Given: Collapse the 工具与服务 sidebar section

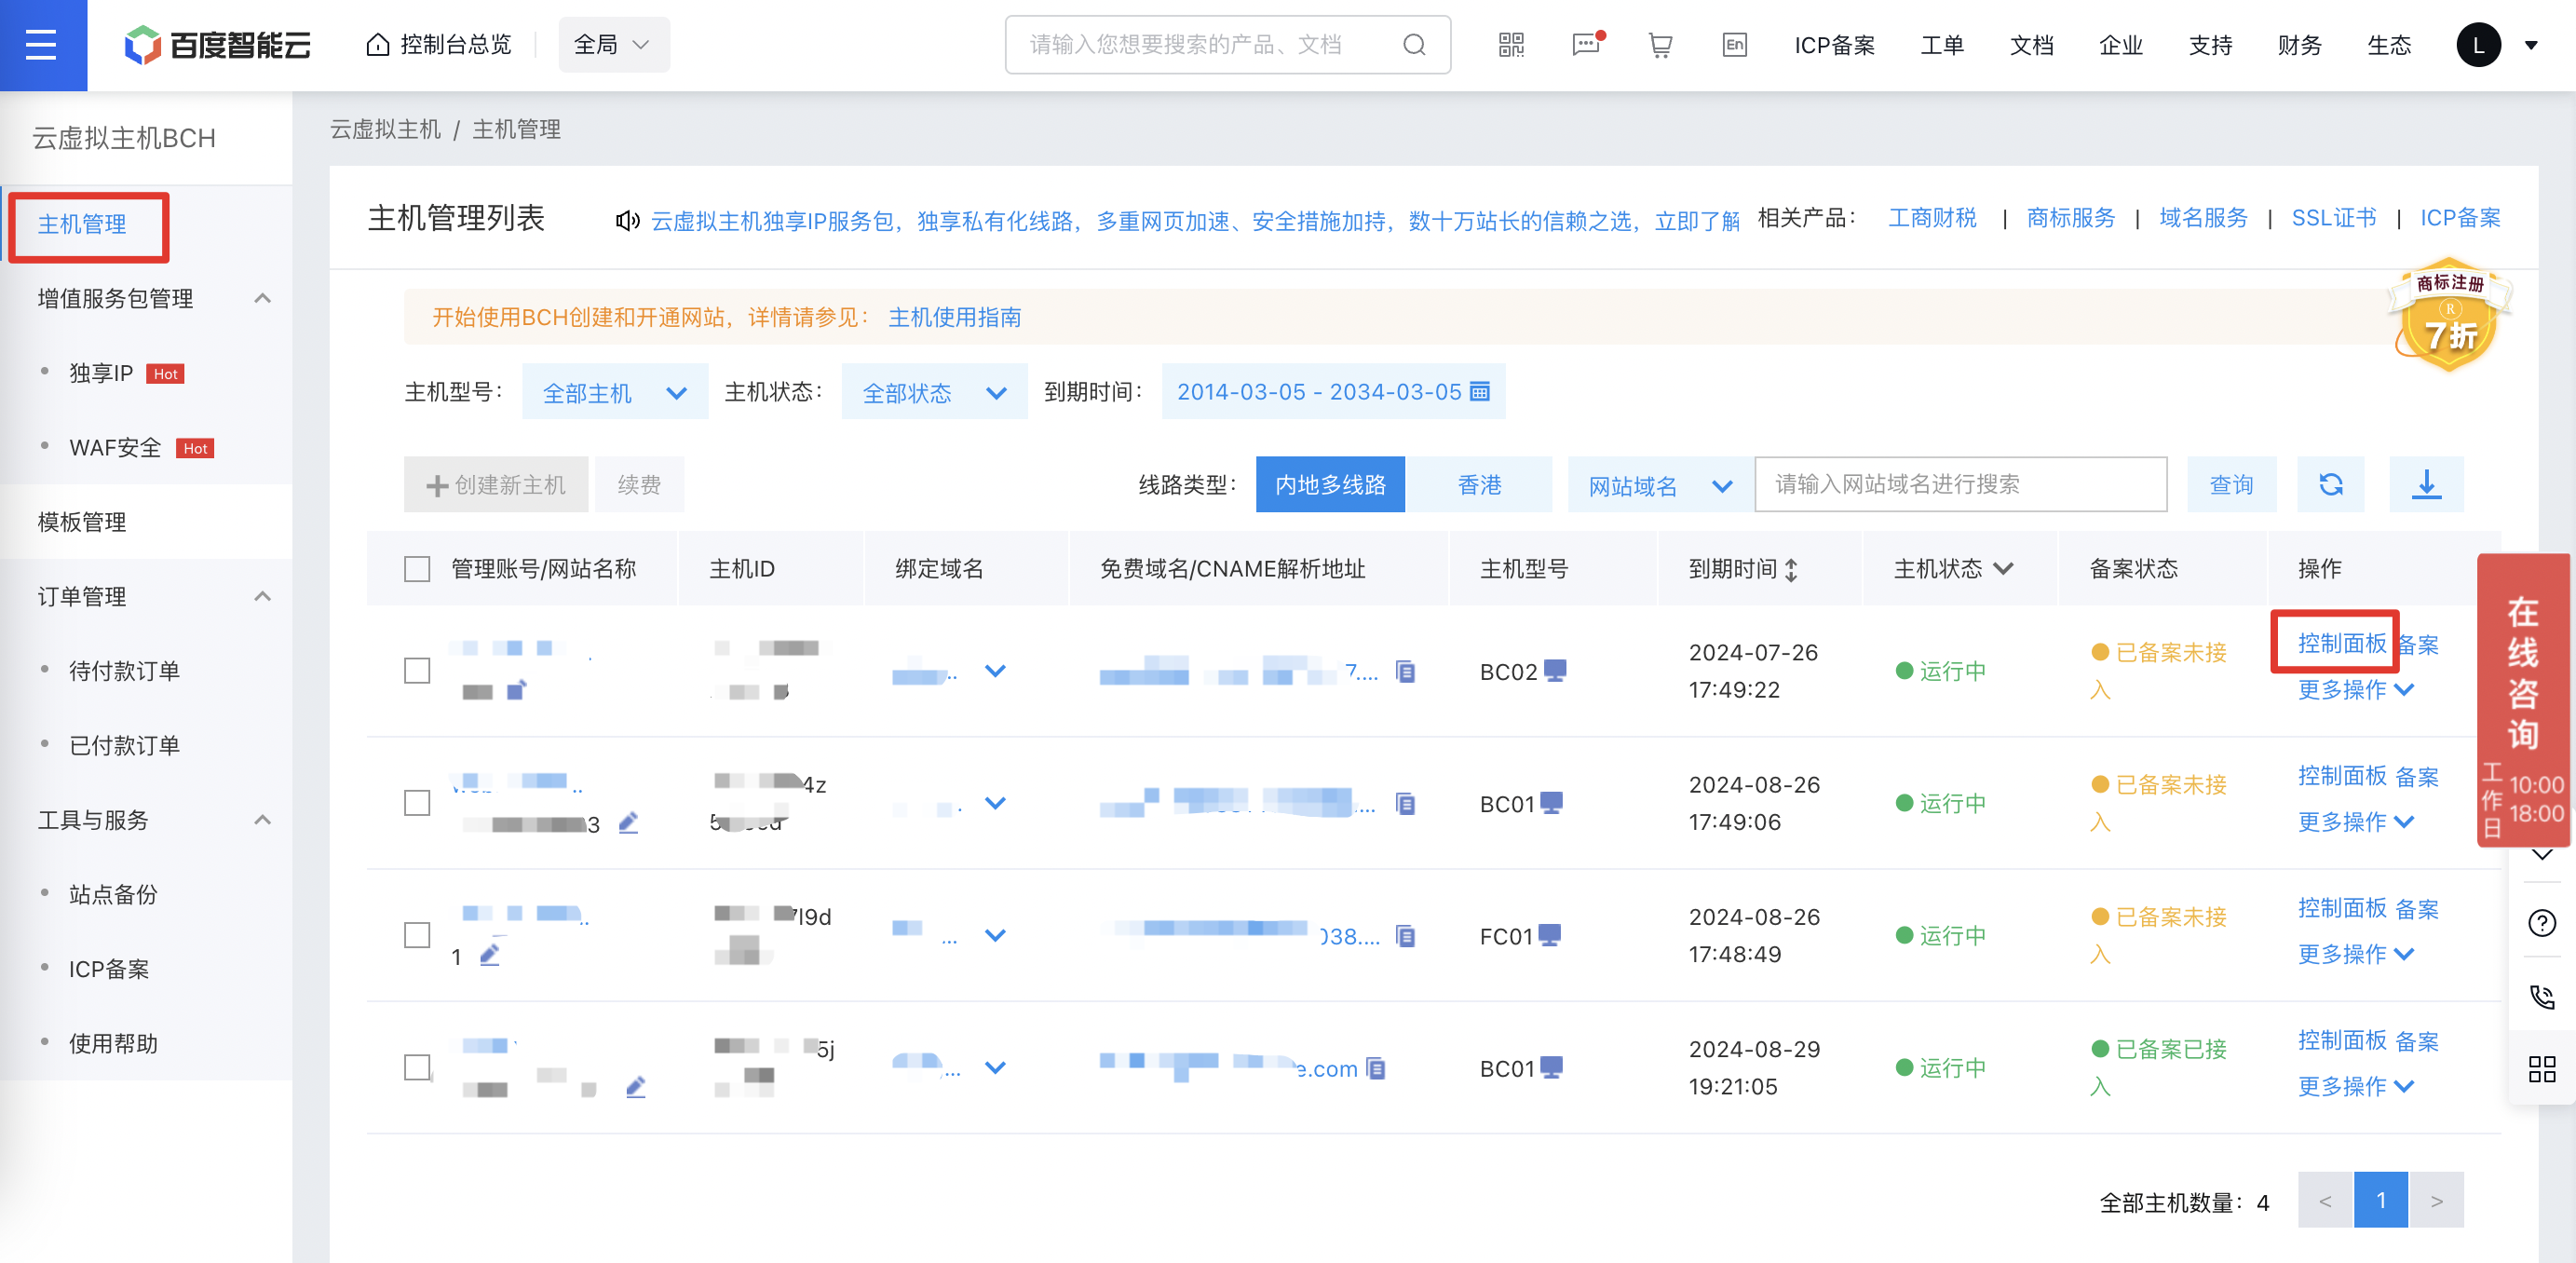Looking at the screenshot, I should [262, 821].
